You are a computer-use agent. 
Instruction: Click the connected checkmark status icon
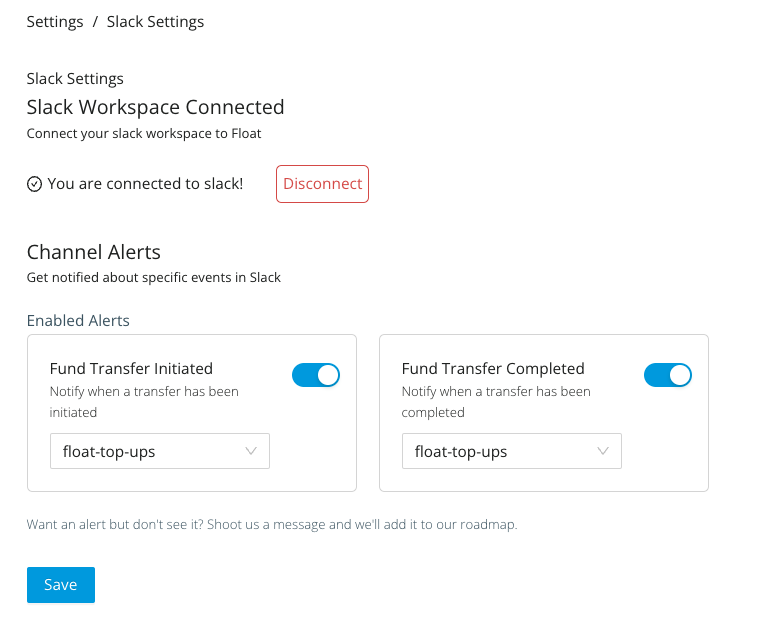click(x=34, y=184)
